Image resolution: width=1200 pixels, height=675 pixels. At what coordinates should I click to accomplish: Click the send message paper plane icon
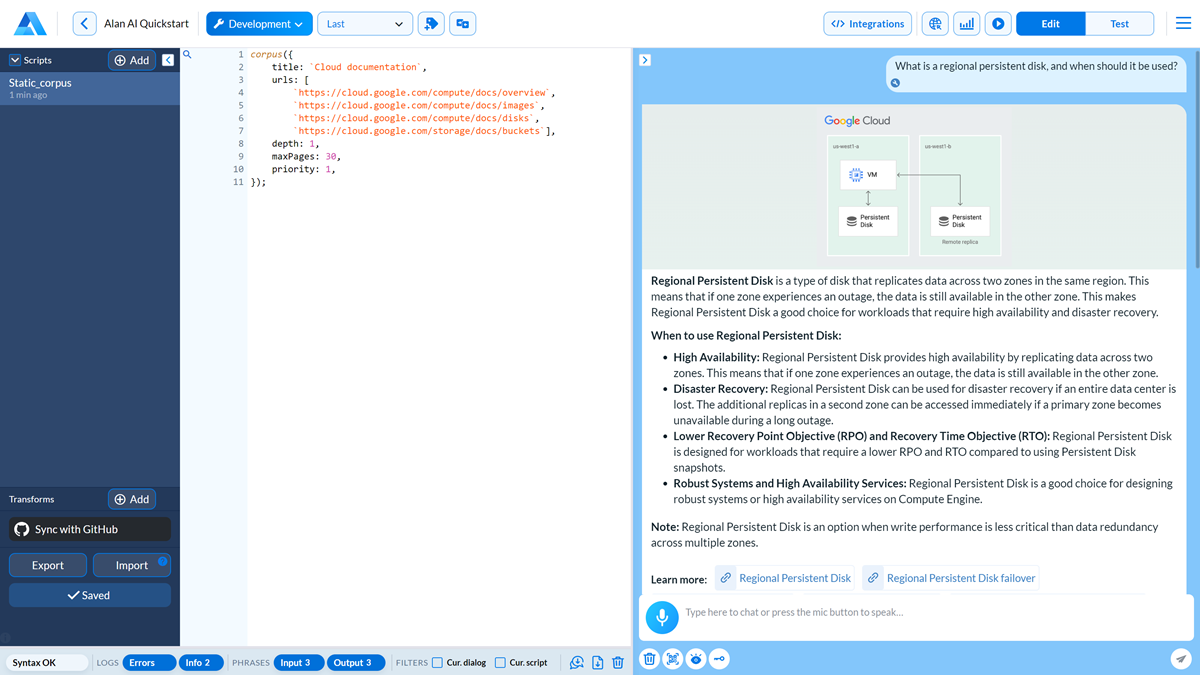click(x=1181, y=658)
